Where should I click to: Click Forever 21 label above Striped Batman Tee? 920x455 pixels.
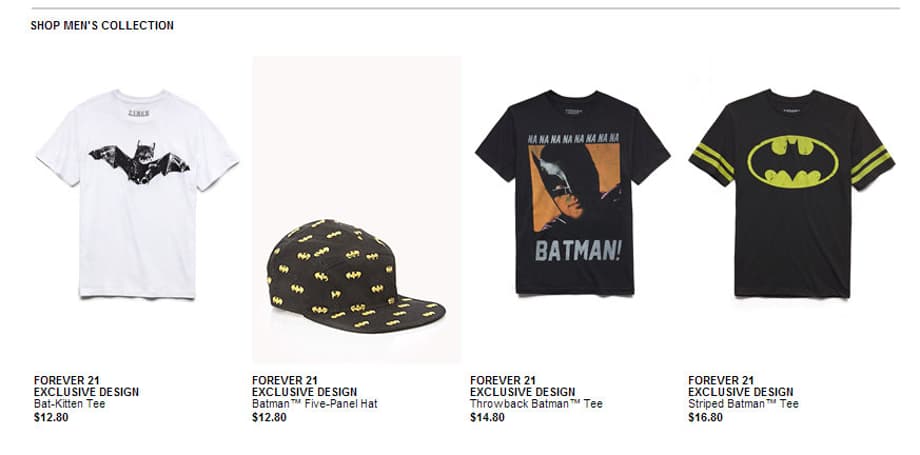(720, 380)
